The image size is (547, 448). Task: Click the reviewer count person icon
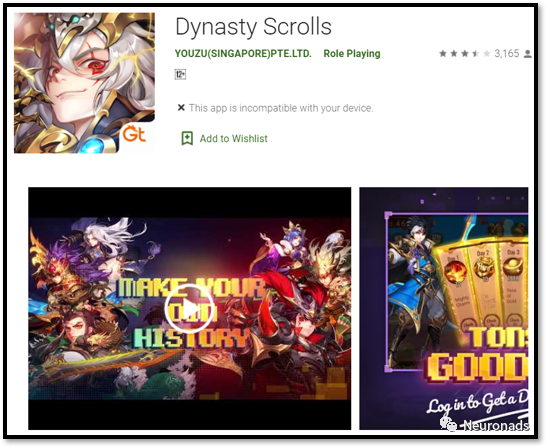coord(528,54)
